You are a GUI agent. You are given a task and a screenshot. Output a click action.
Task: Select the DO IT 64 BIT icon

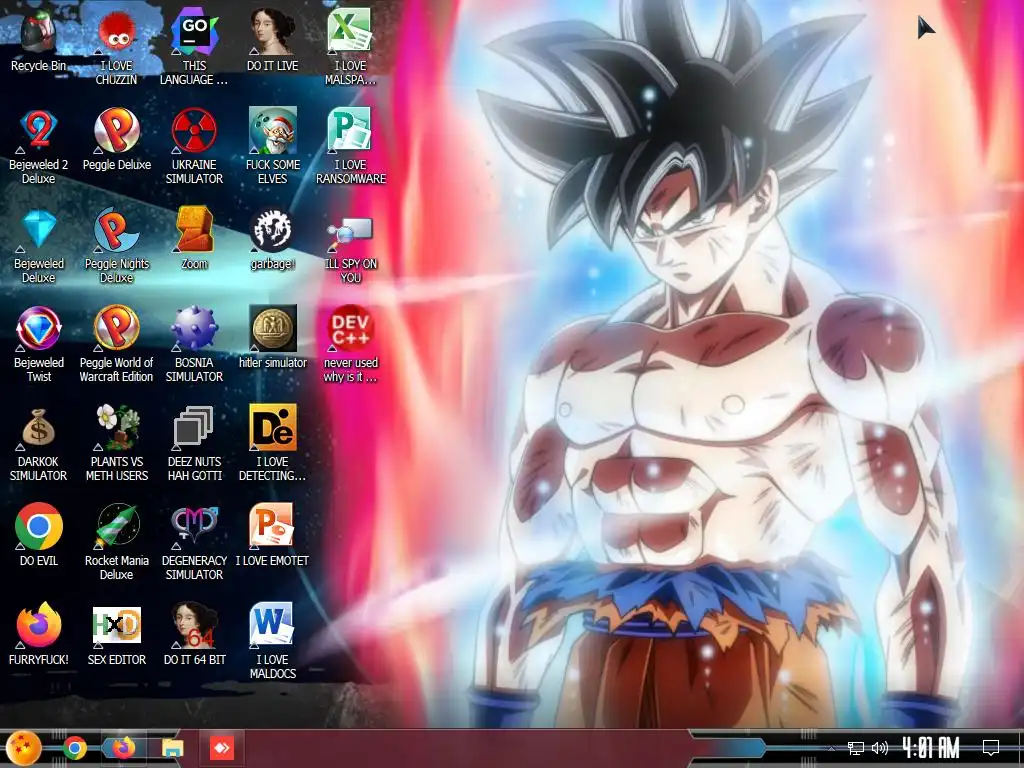194,626
